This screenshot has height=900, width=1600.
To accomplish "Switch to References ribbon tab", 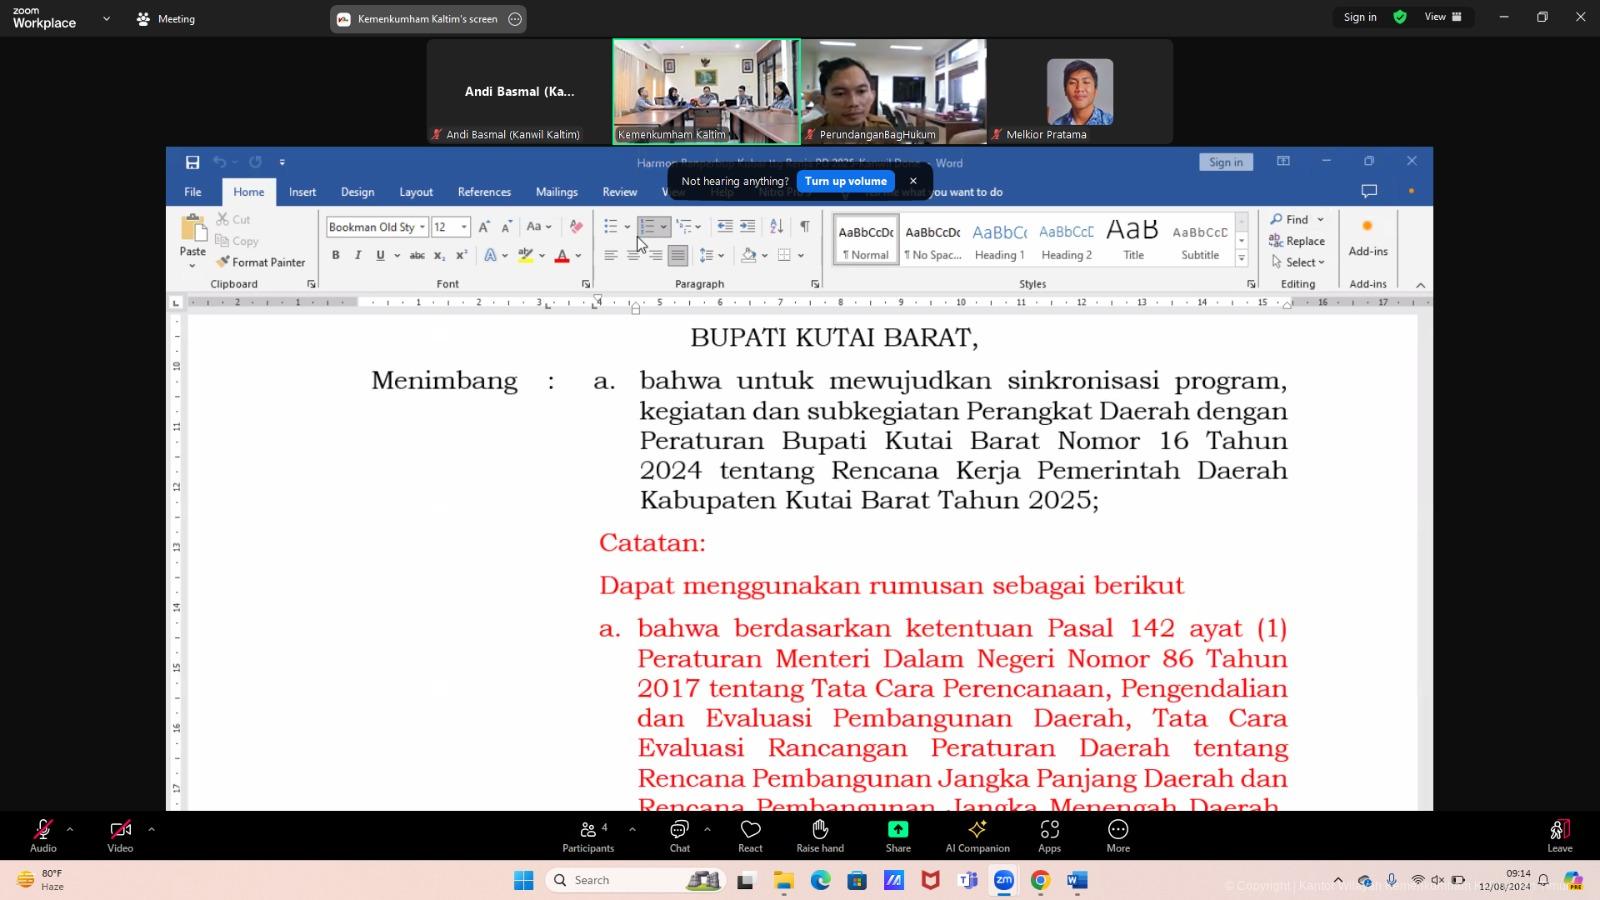I will [484, 192].
